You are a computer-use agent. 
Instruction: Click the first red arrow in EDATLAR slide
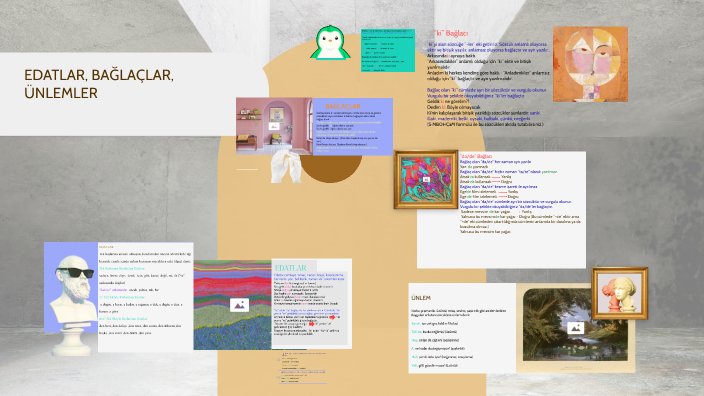(333, 317)
